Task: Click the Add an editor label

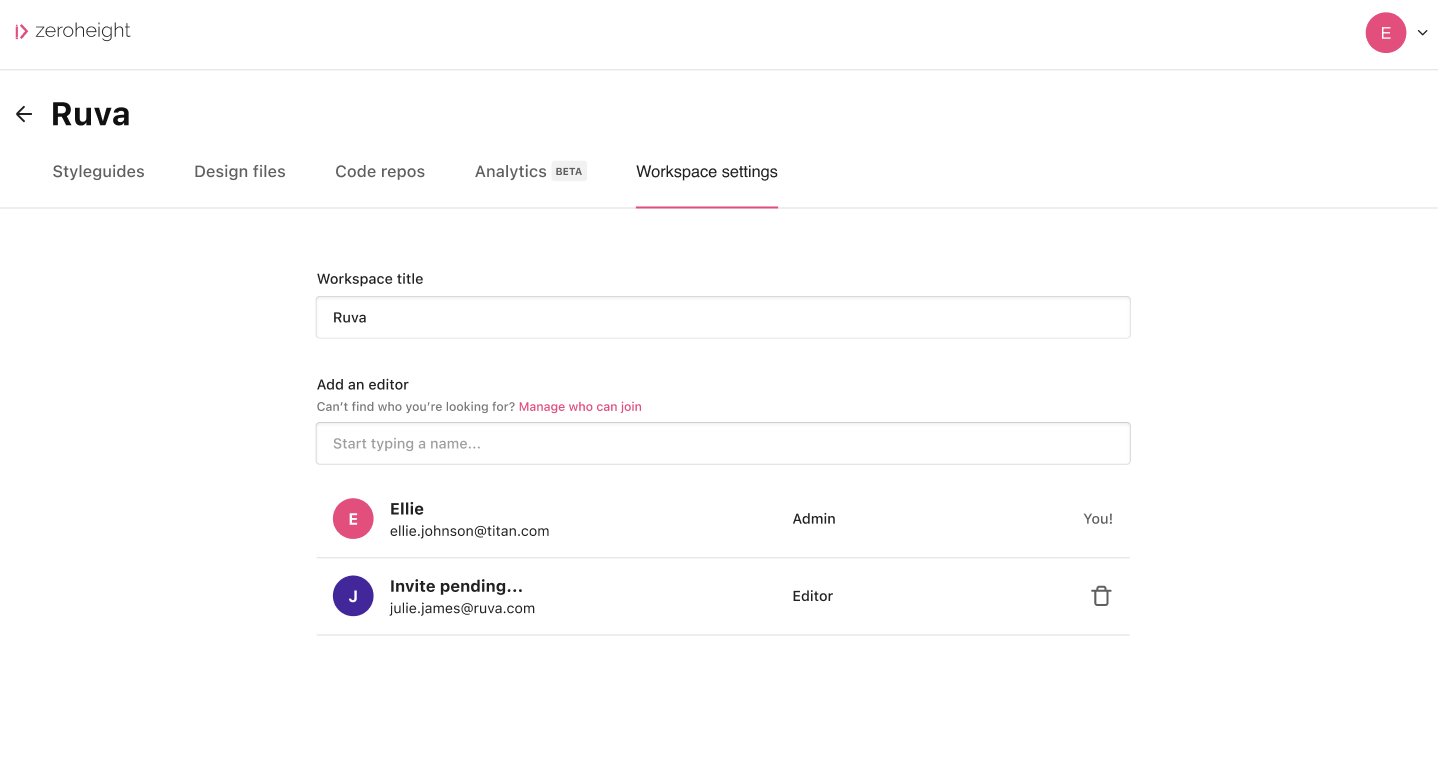Action: click(x=363, y=384)
